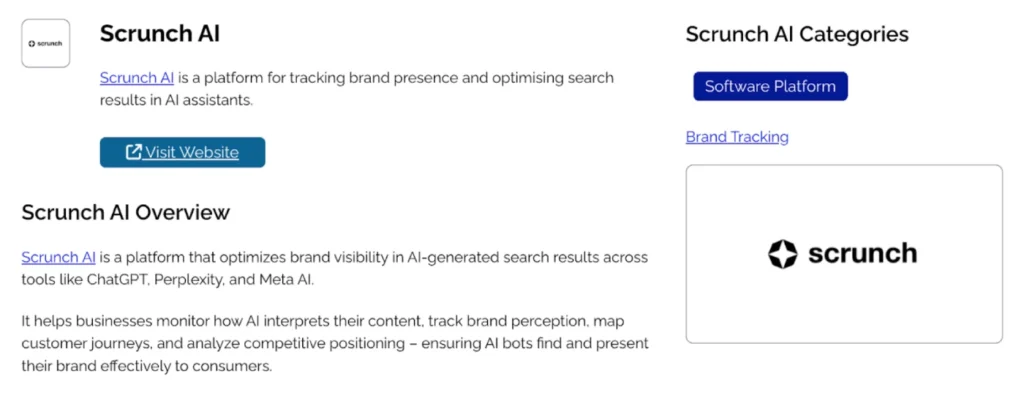Open the Scrunch AI link in top description
This screenshot has height=420, width=1024.
[x=136, y=78]
